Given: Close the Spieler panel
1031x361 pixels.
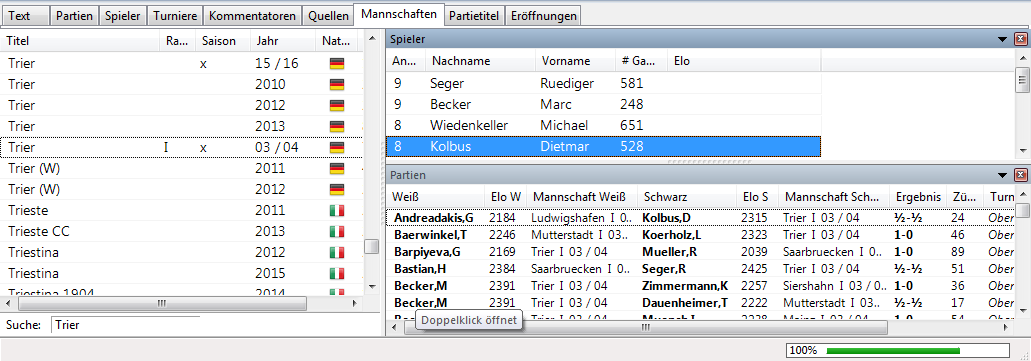Looking at the screenshot, I should tap(1020, 39).
